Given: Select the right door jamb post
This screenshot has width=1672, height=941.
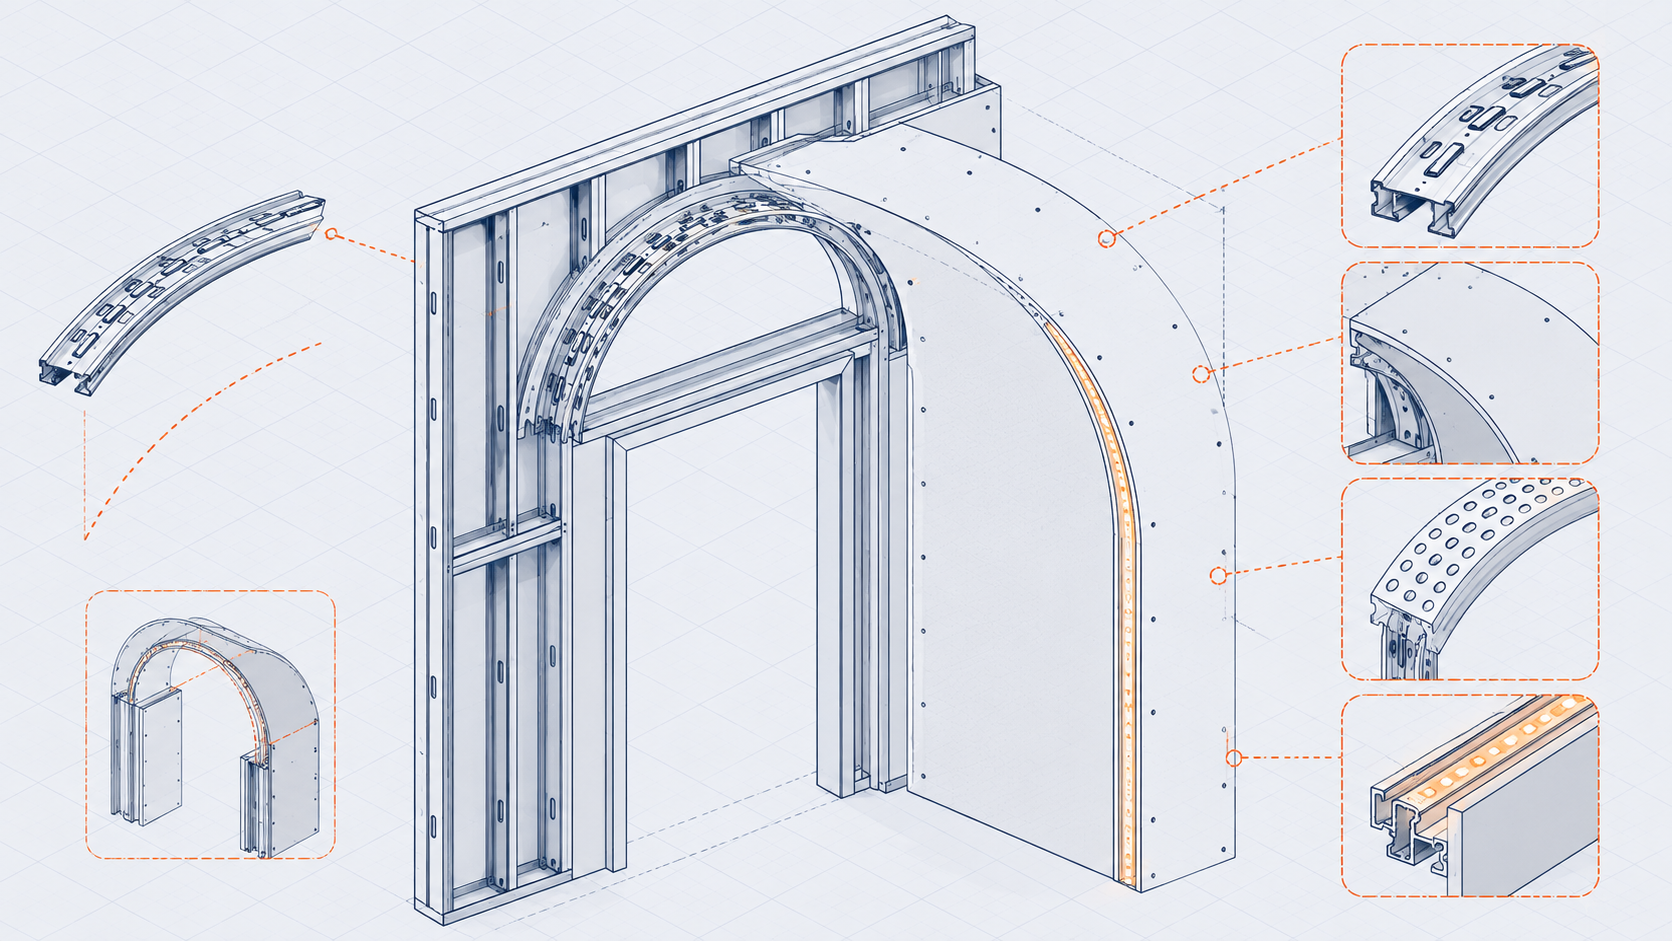Looking at the screenshot, I should [838, 585].
